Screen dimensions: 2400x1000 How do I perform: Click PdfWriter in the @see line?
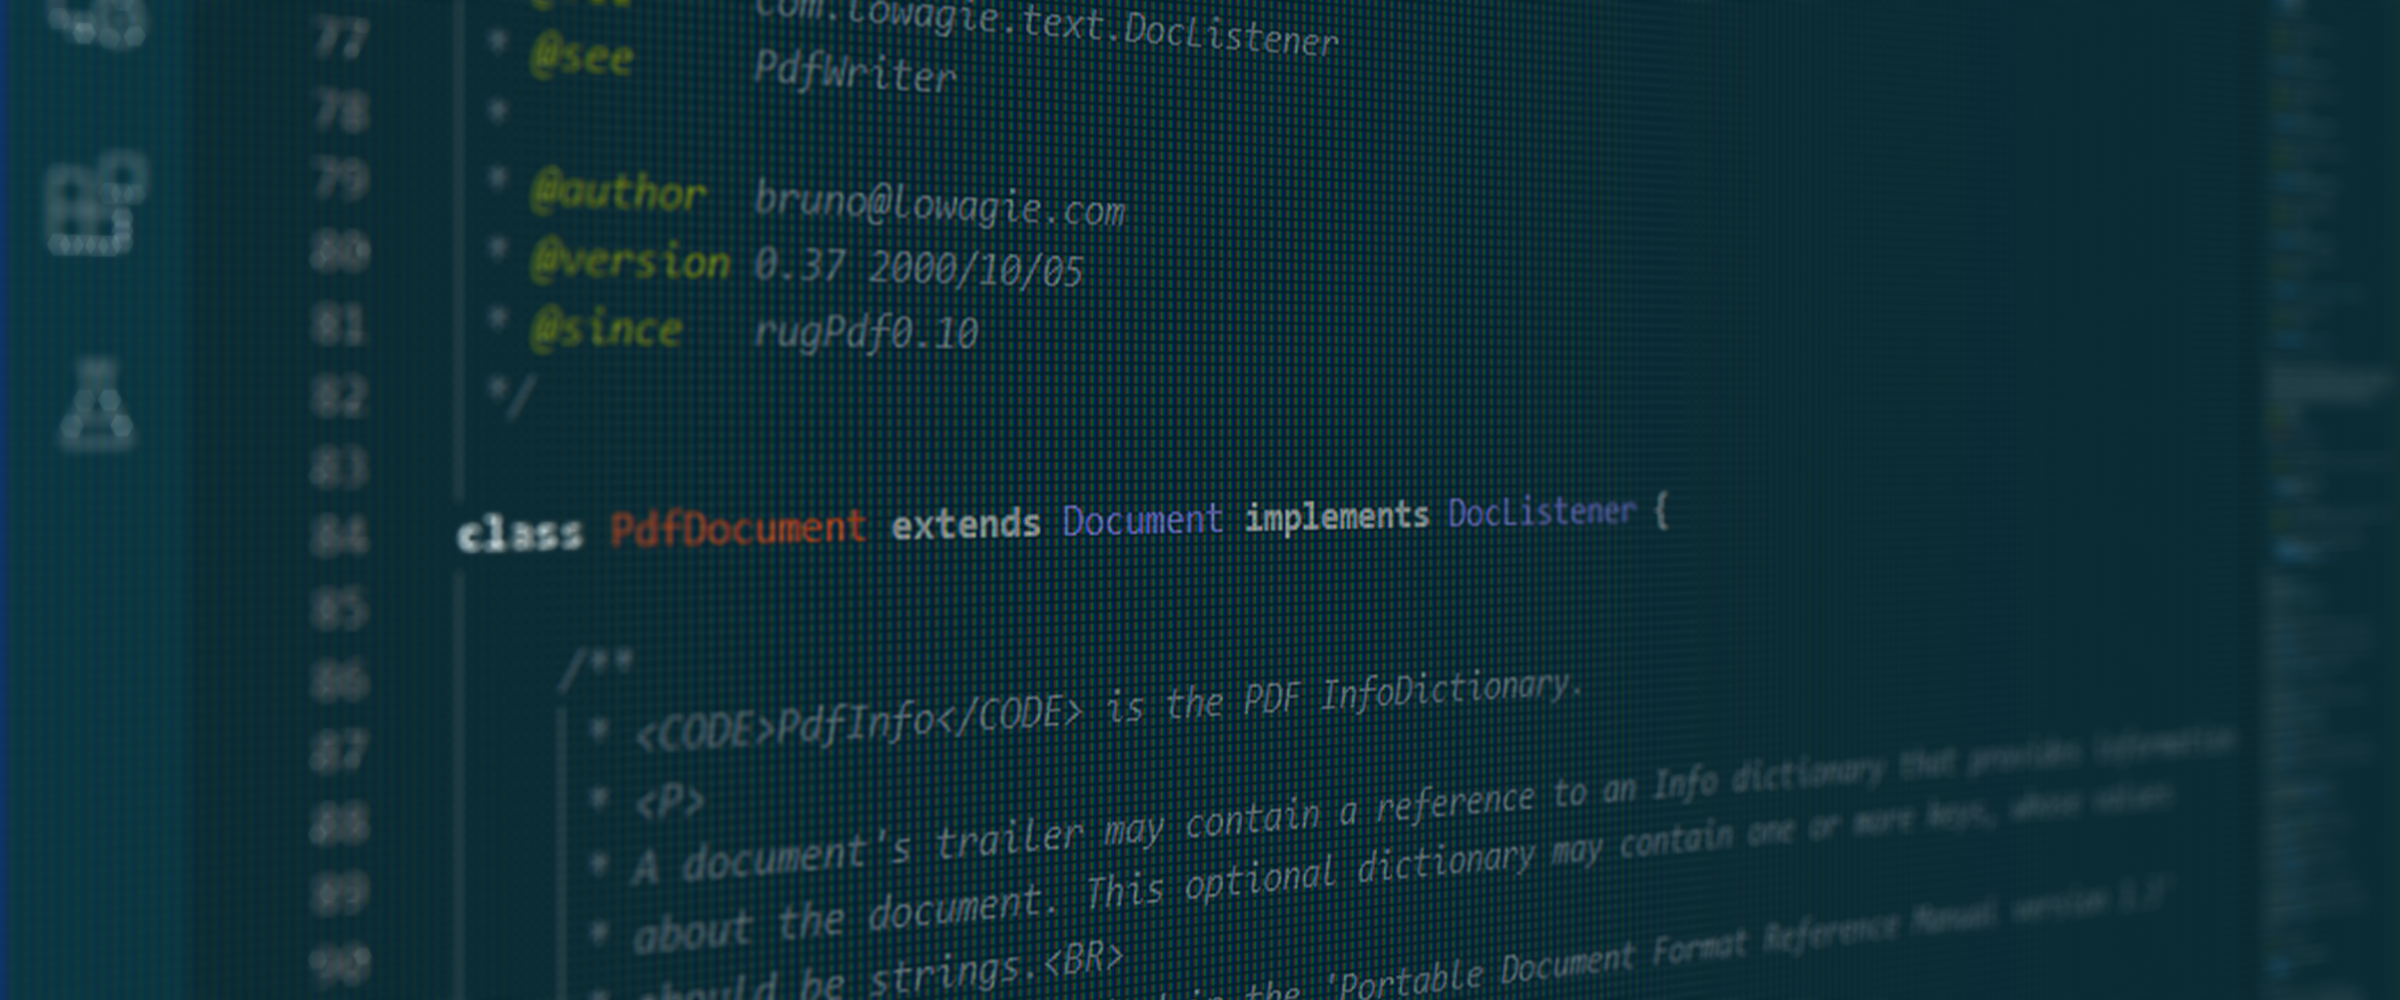click(854, 73)
